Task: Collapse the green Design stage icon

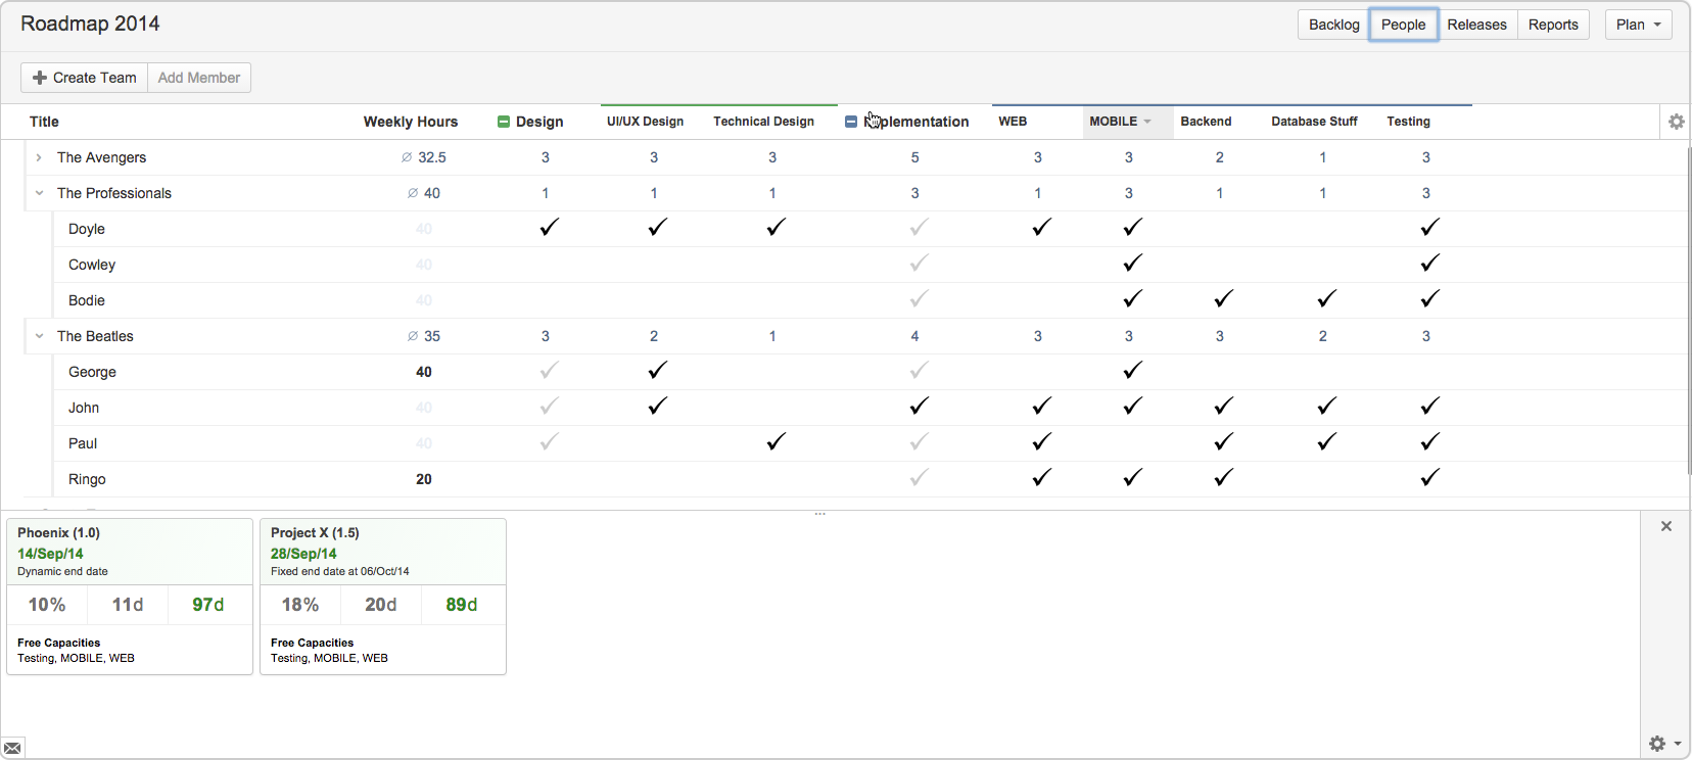Action: coord(503,122)
